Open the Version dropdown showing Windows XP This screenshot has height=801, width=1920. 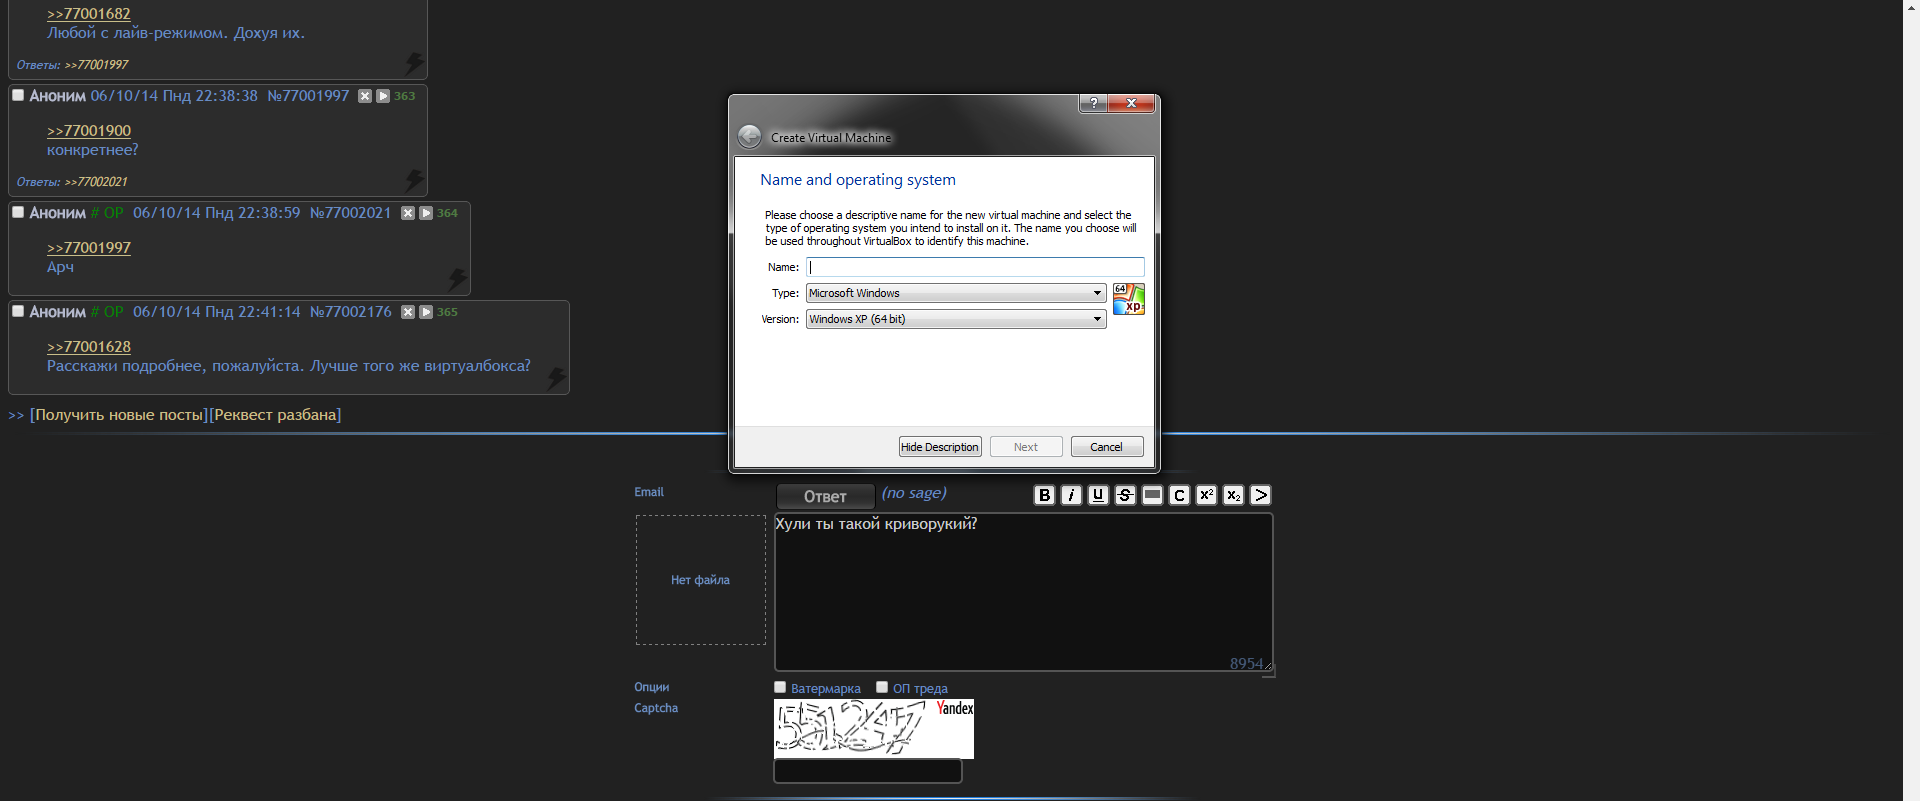click(956, 319)
